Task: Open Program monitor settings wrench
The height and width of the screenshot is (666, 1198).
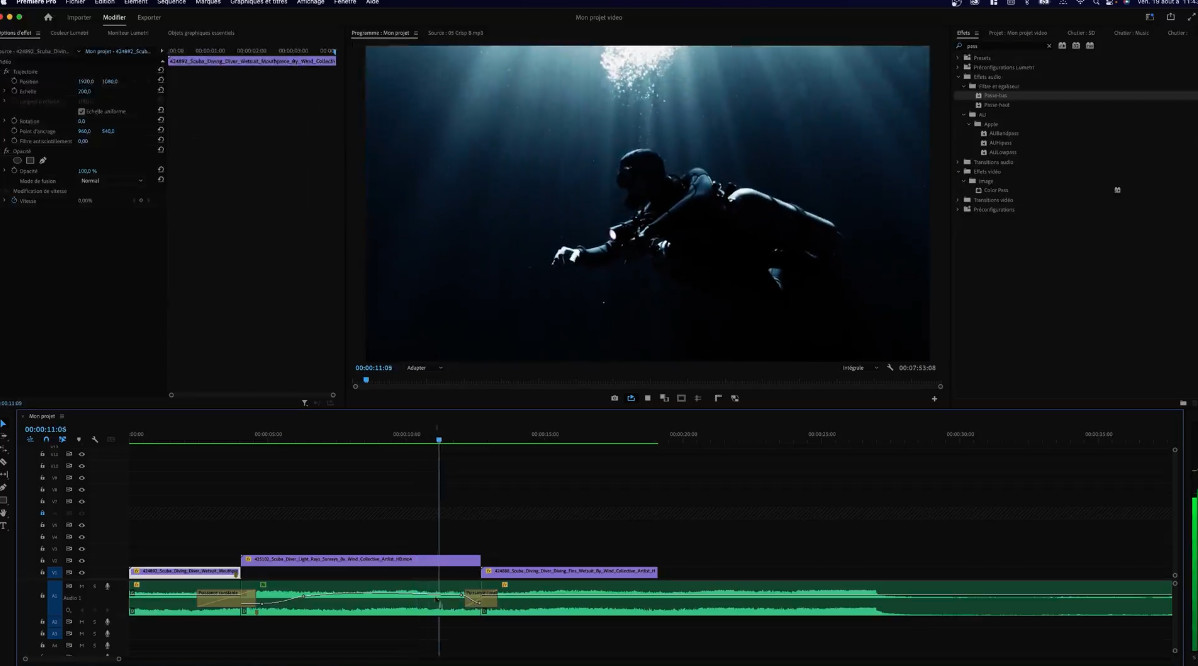Action: pos(890,368)
